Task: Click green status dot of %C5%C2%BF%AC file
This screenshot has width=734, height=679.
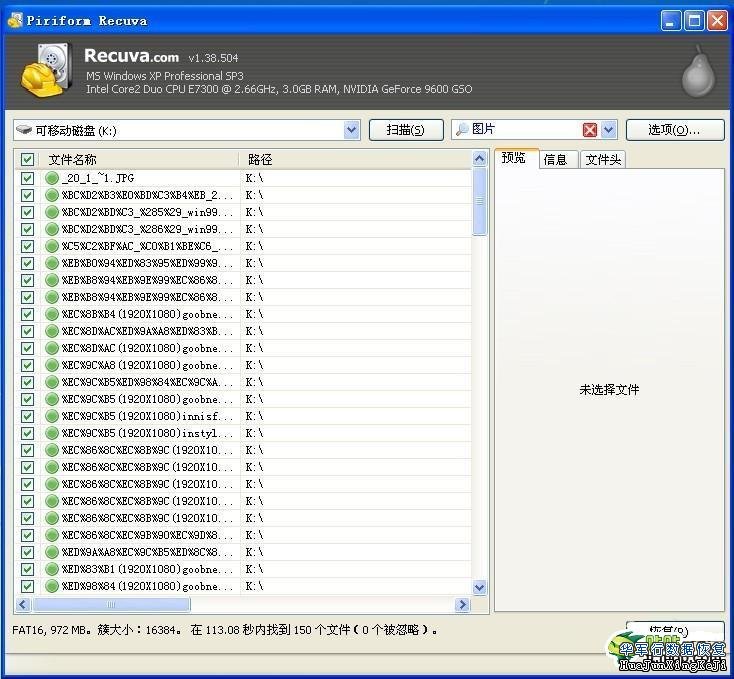Action: coord(52,246)
